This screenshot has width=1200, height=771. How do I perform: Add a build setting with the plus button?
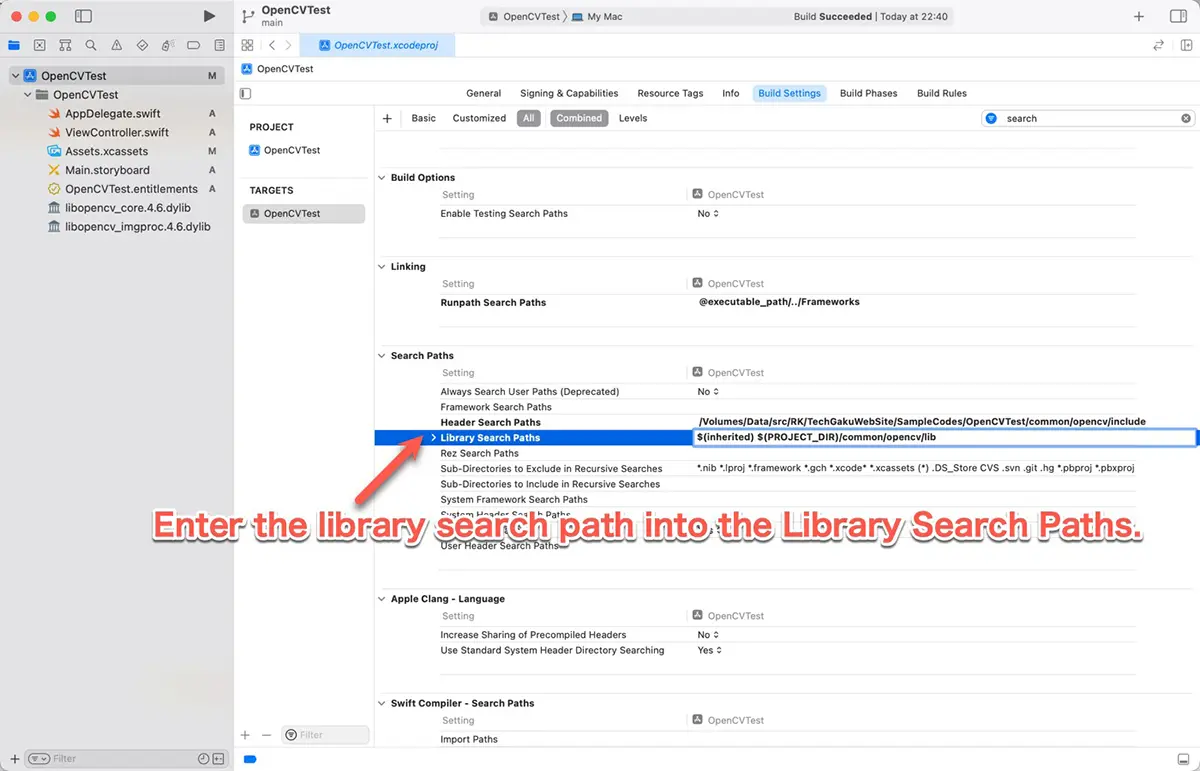[387, 118]
